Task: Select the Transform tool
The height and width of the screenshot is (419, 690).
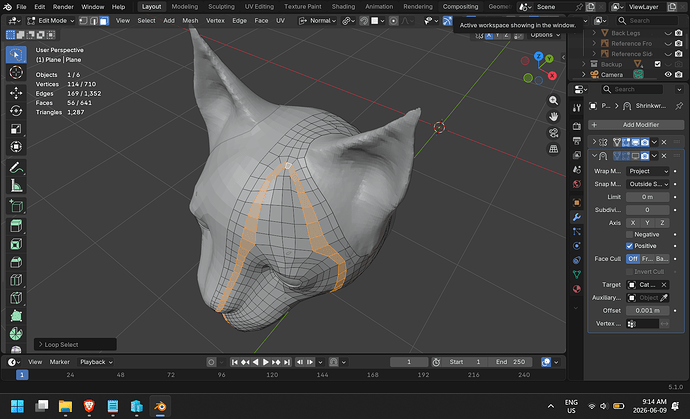Action: click(x=16, y=147)
